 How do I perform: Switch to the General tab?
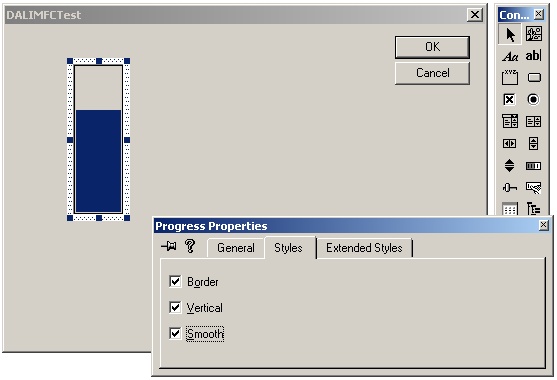coord(236,248)
